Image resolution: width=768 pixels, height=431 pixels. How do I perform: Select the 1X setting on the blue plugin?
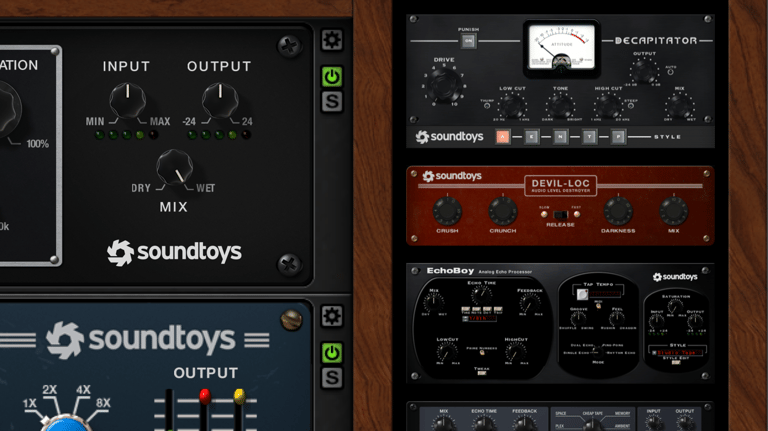29,403
